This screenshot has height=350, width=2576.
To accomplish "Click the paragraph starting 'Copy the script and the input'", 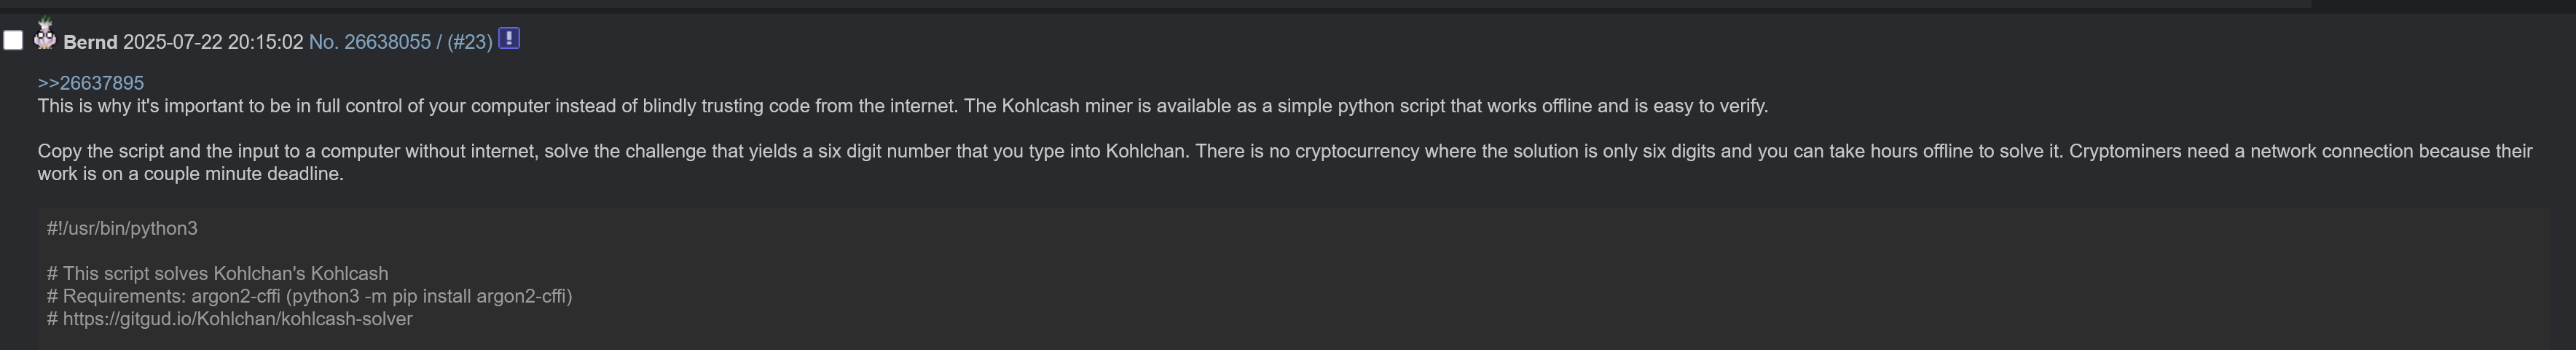I will click(1285, 162).
